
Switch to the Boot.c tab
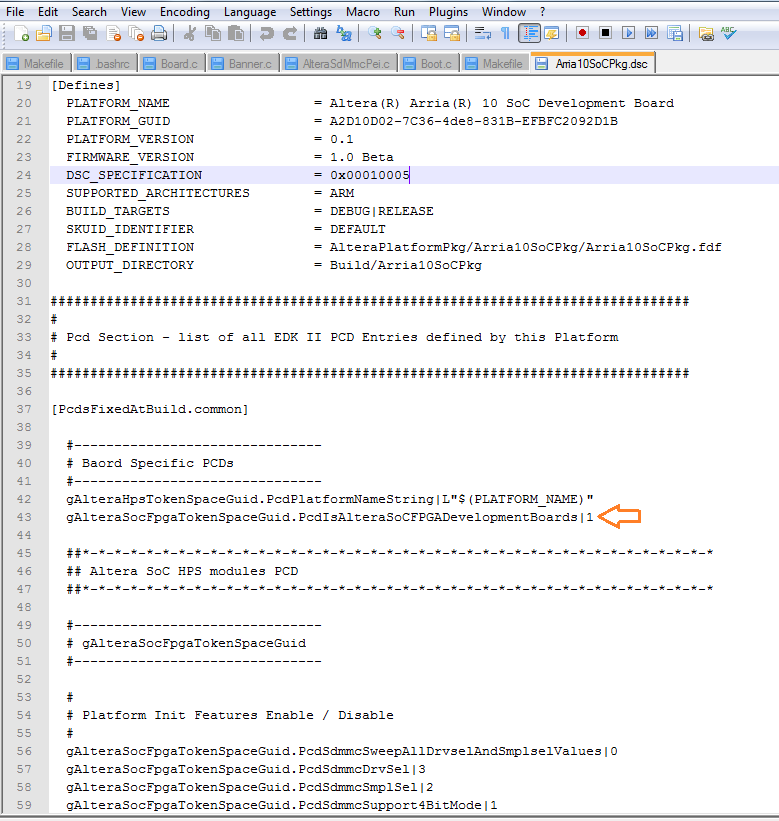pyautogui.click(x=430, y=63)
